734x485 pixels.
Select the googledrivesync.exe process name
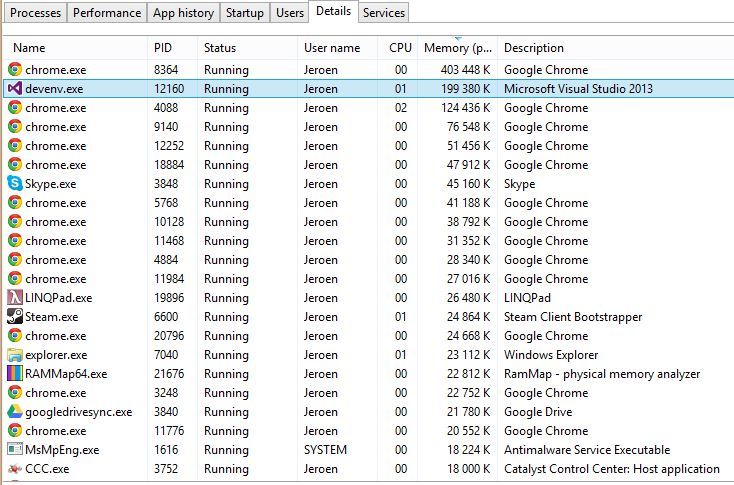79,412
